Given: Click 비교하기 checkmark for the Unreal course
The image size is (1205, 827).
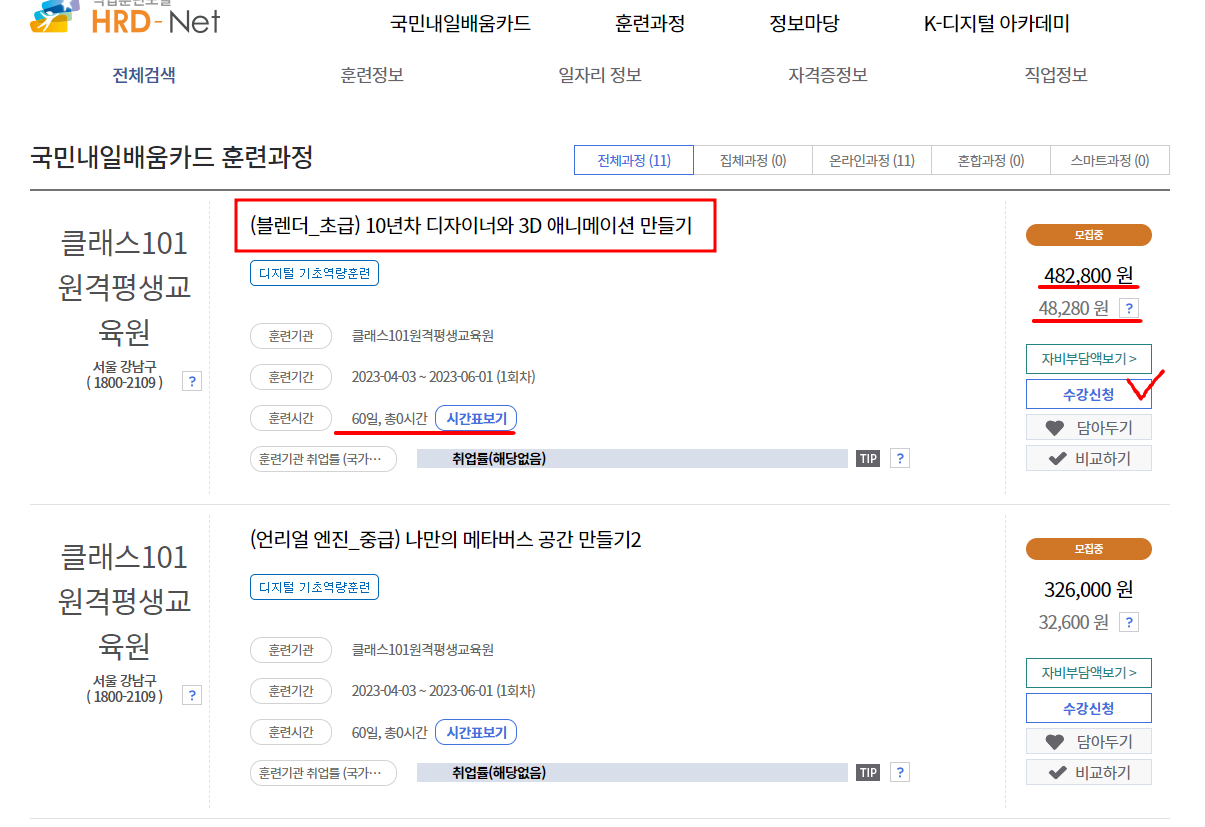Looking at the screenshot, I should [x=1089, y=772].
